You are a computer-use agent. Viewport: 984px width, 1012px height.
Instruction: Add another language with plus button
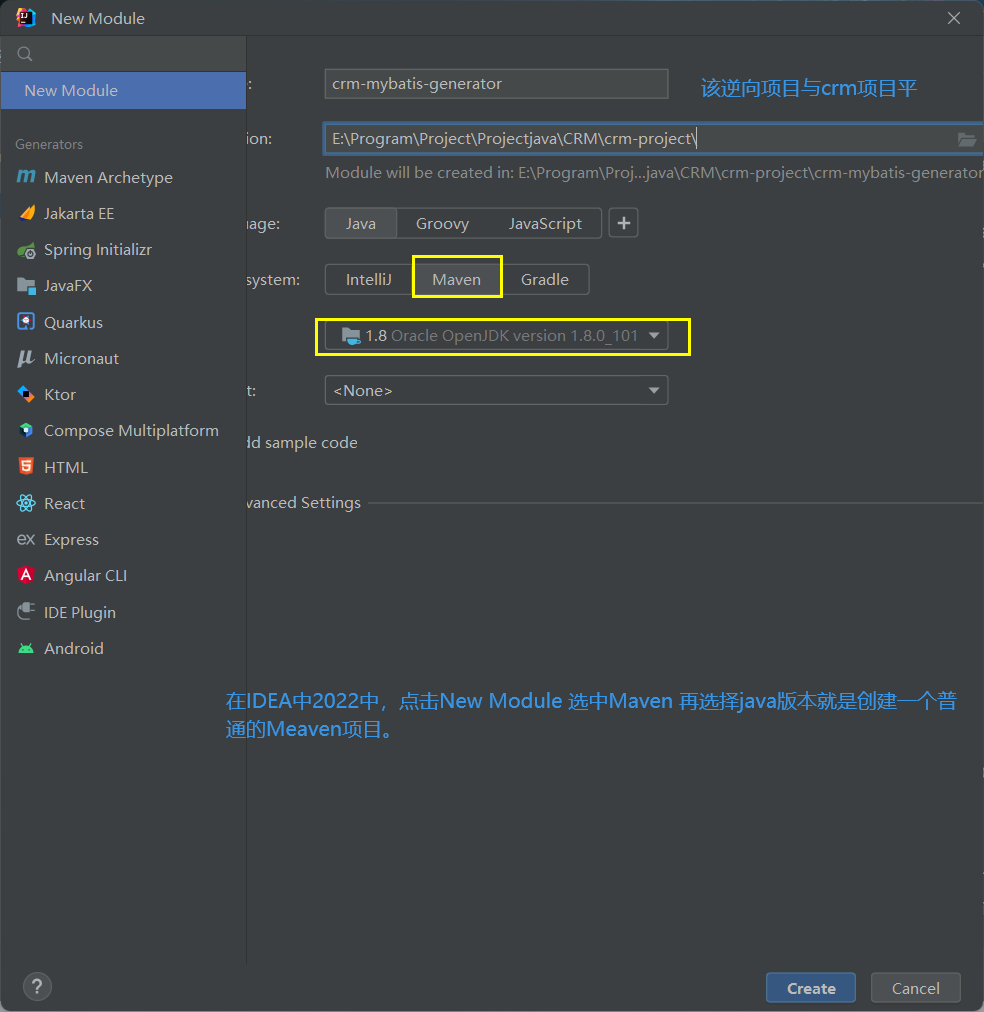[x=623, y=223]
